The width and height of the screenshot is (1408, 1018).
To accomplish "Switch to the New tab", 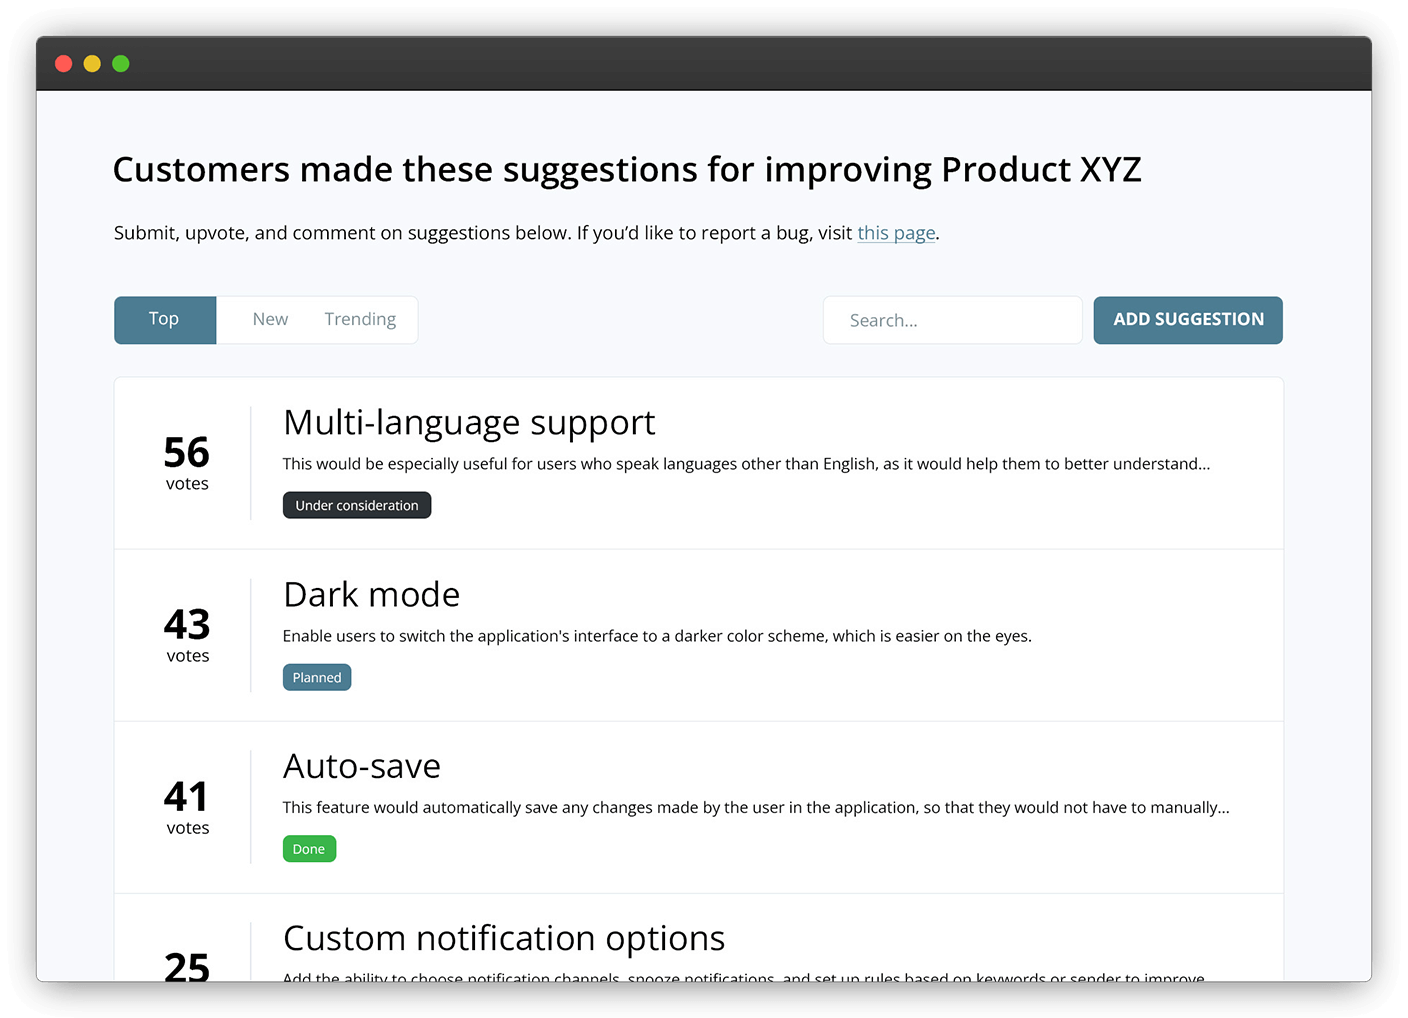I will point(270,319).
